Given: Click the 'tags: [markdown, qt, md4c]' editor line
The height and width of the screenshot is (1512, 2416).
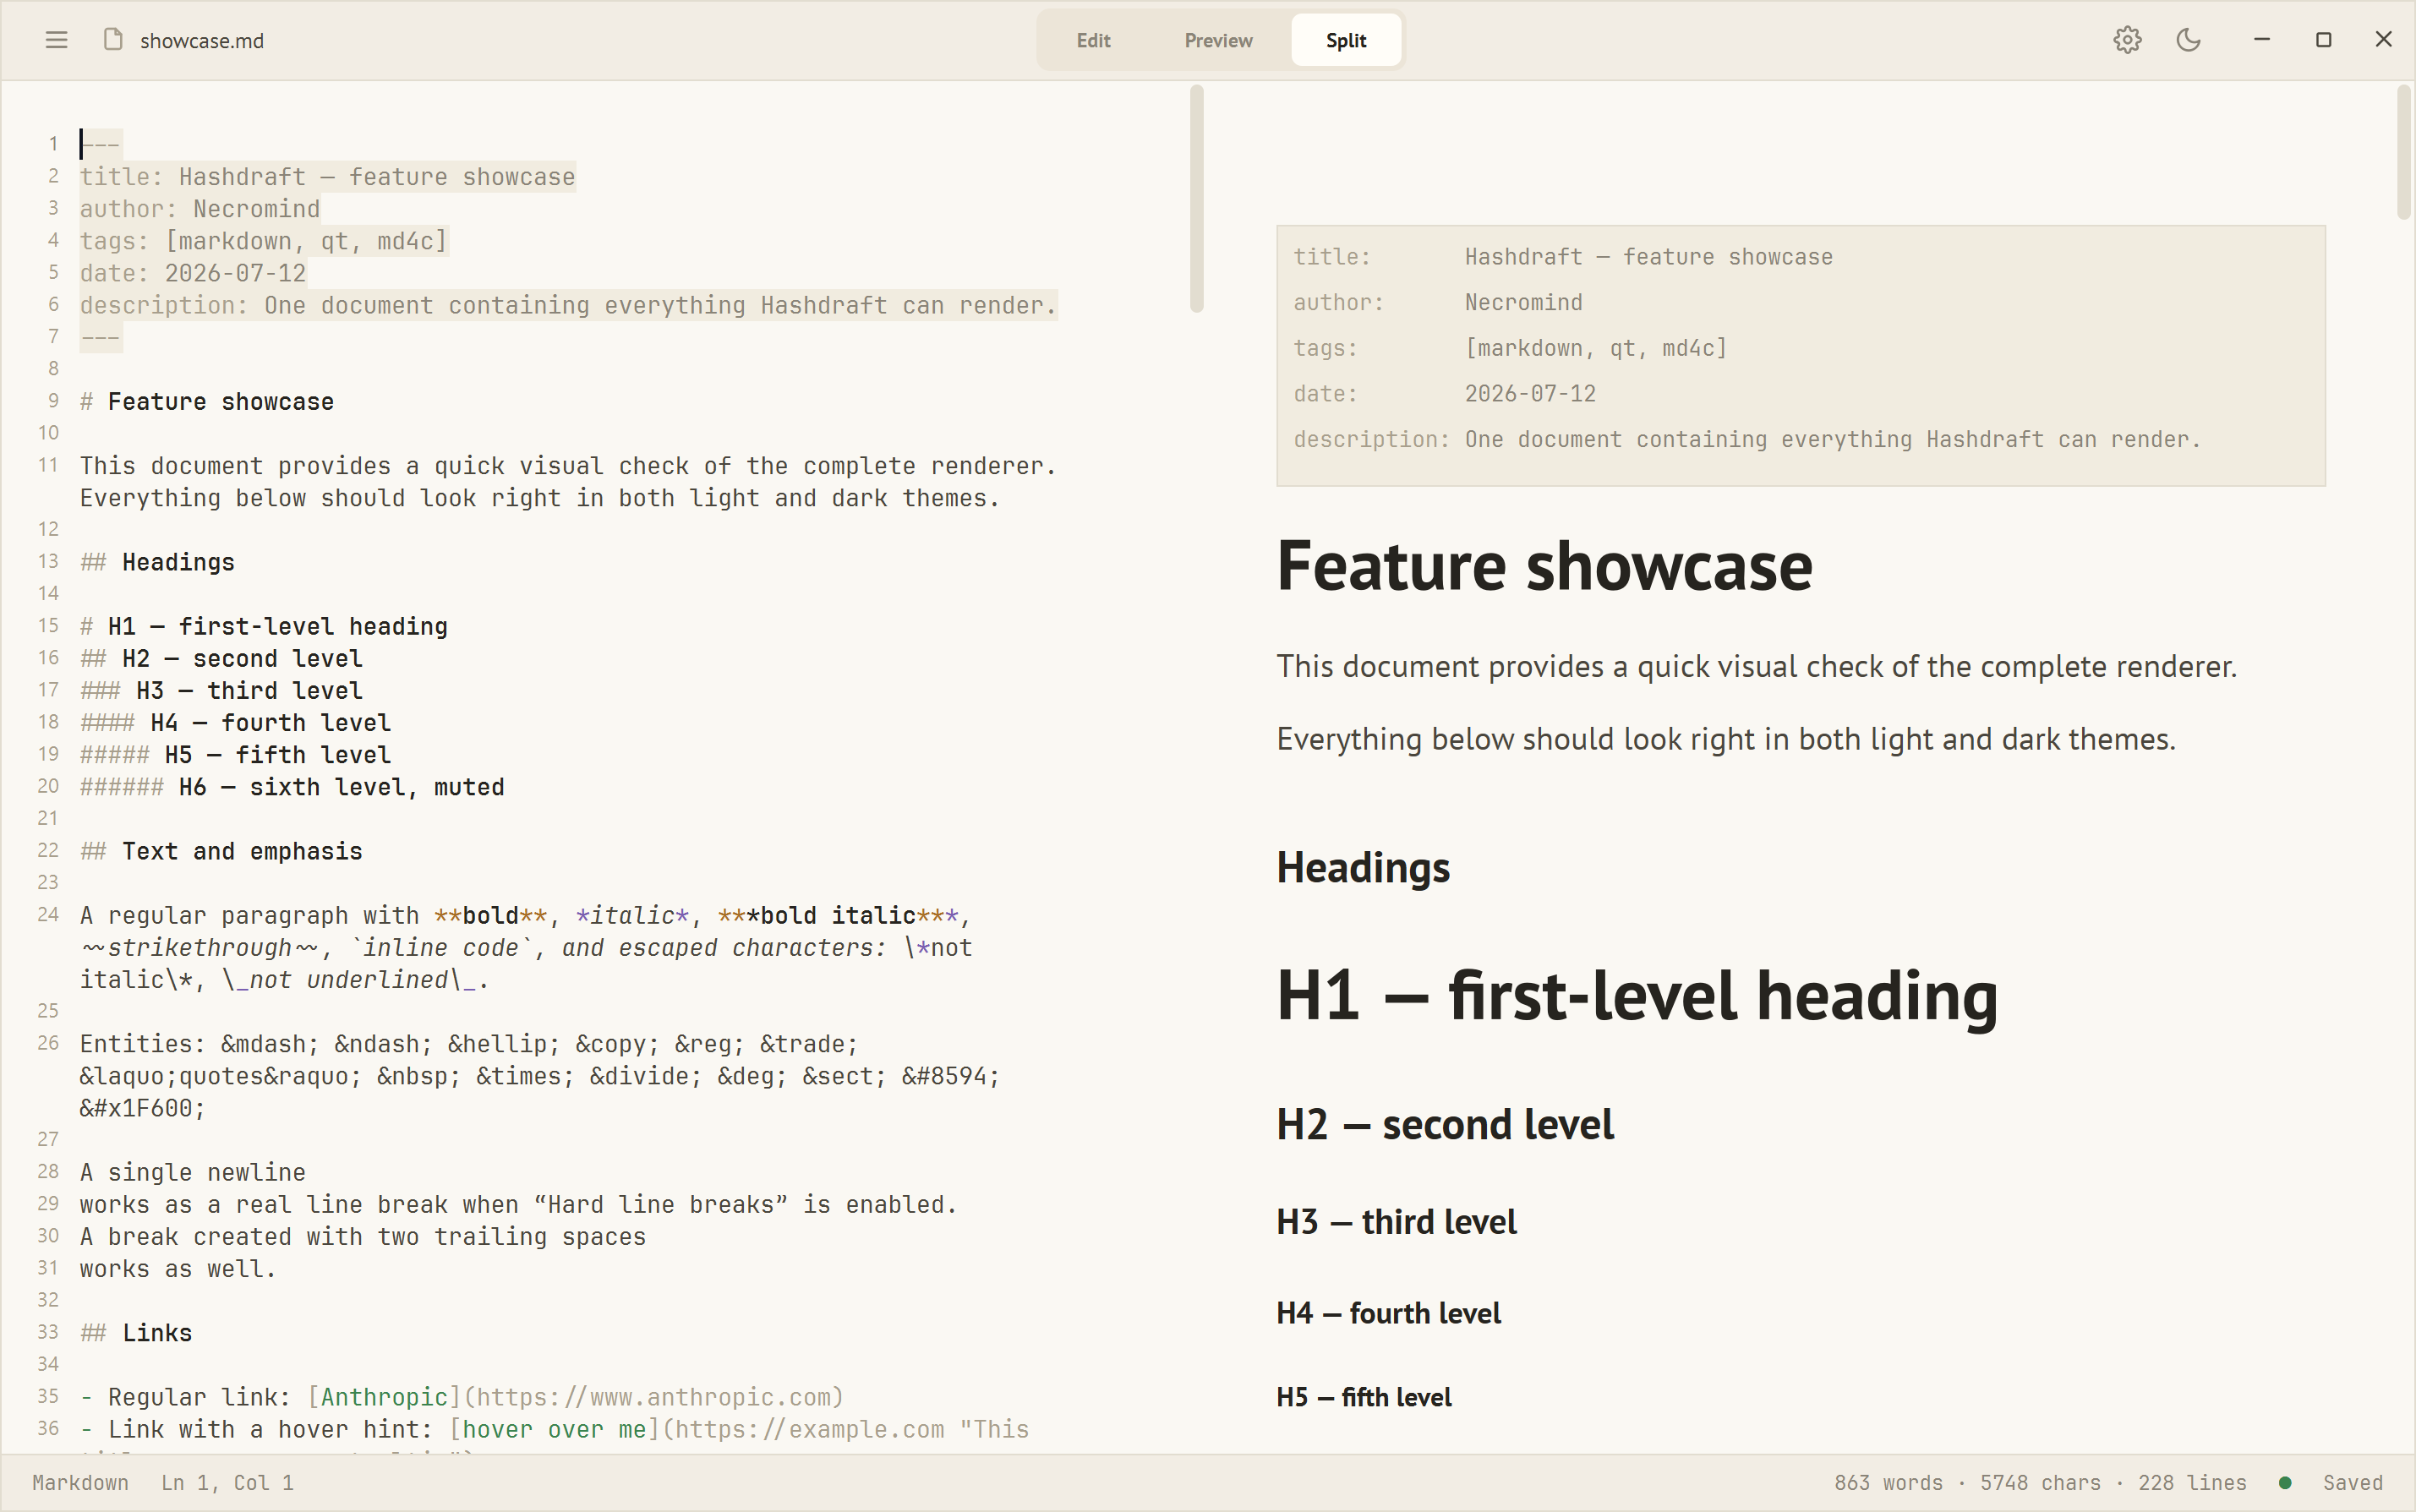Looking at the screenshot, I should pyautogui.click(x=264, y=241).
